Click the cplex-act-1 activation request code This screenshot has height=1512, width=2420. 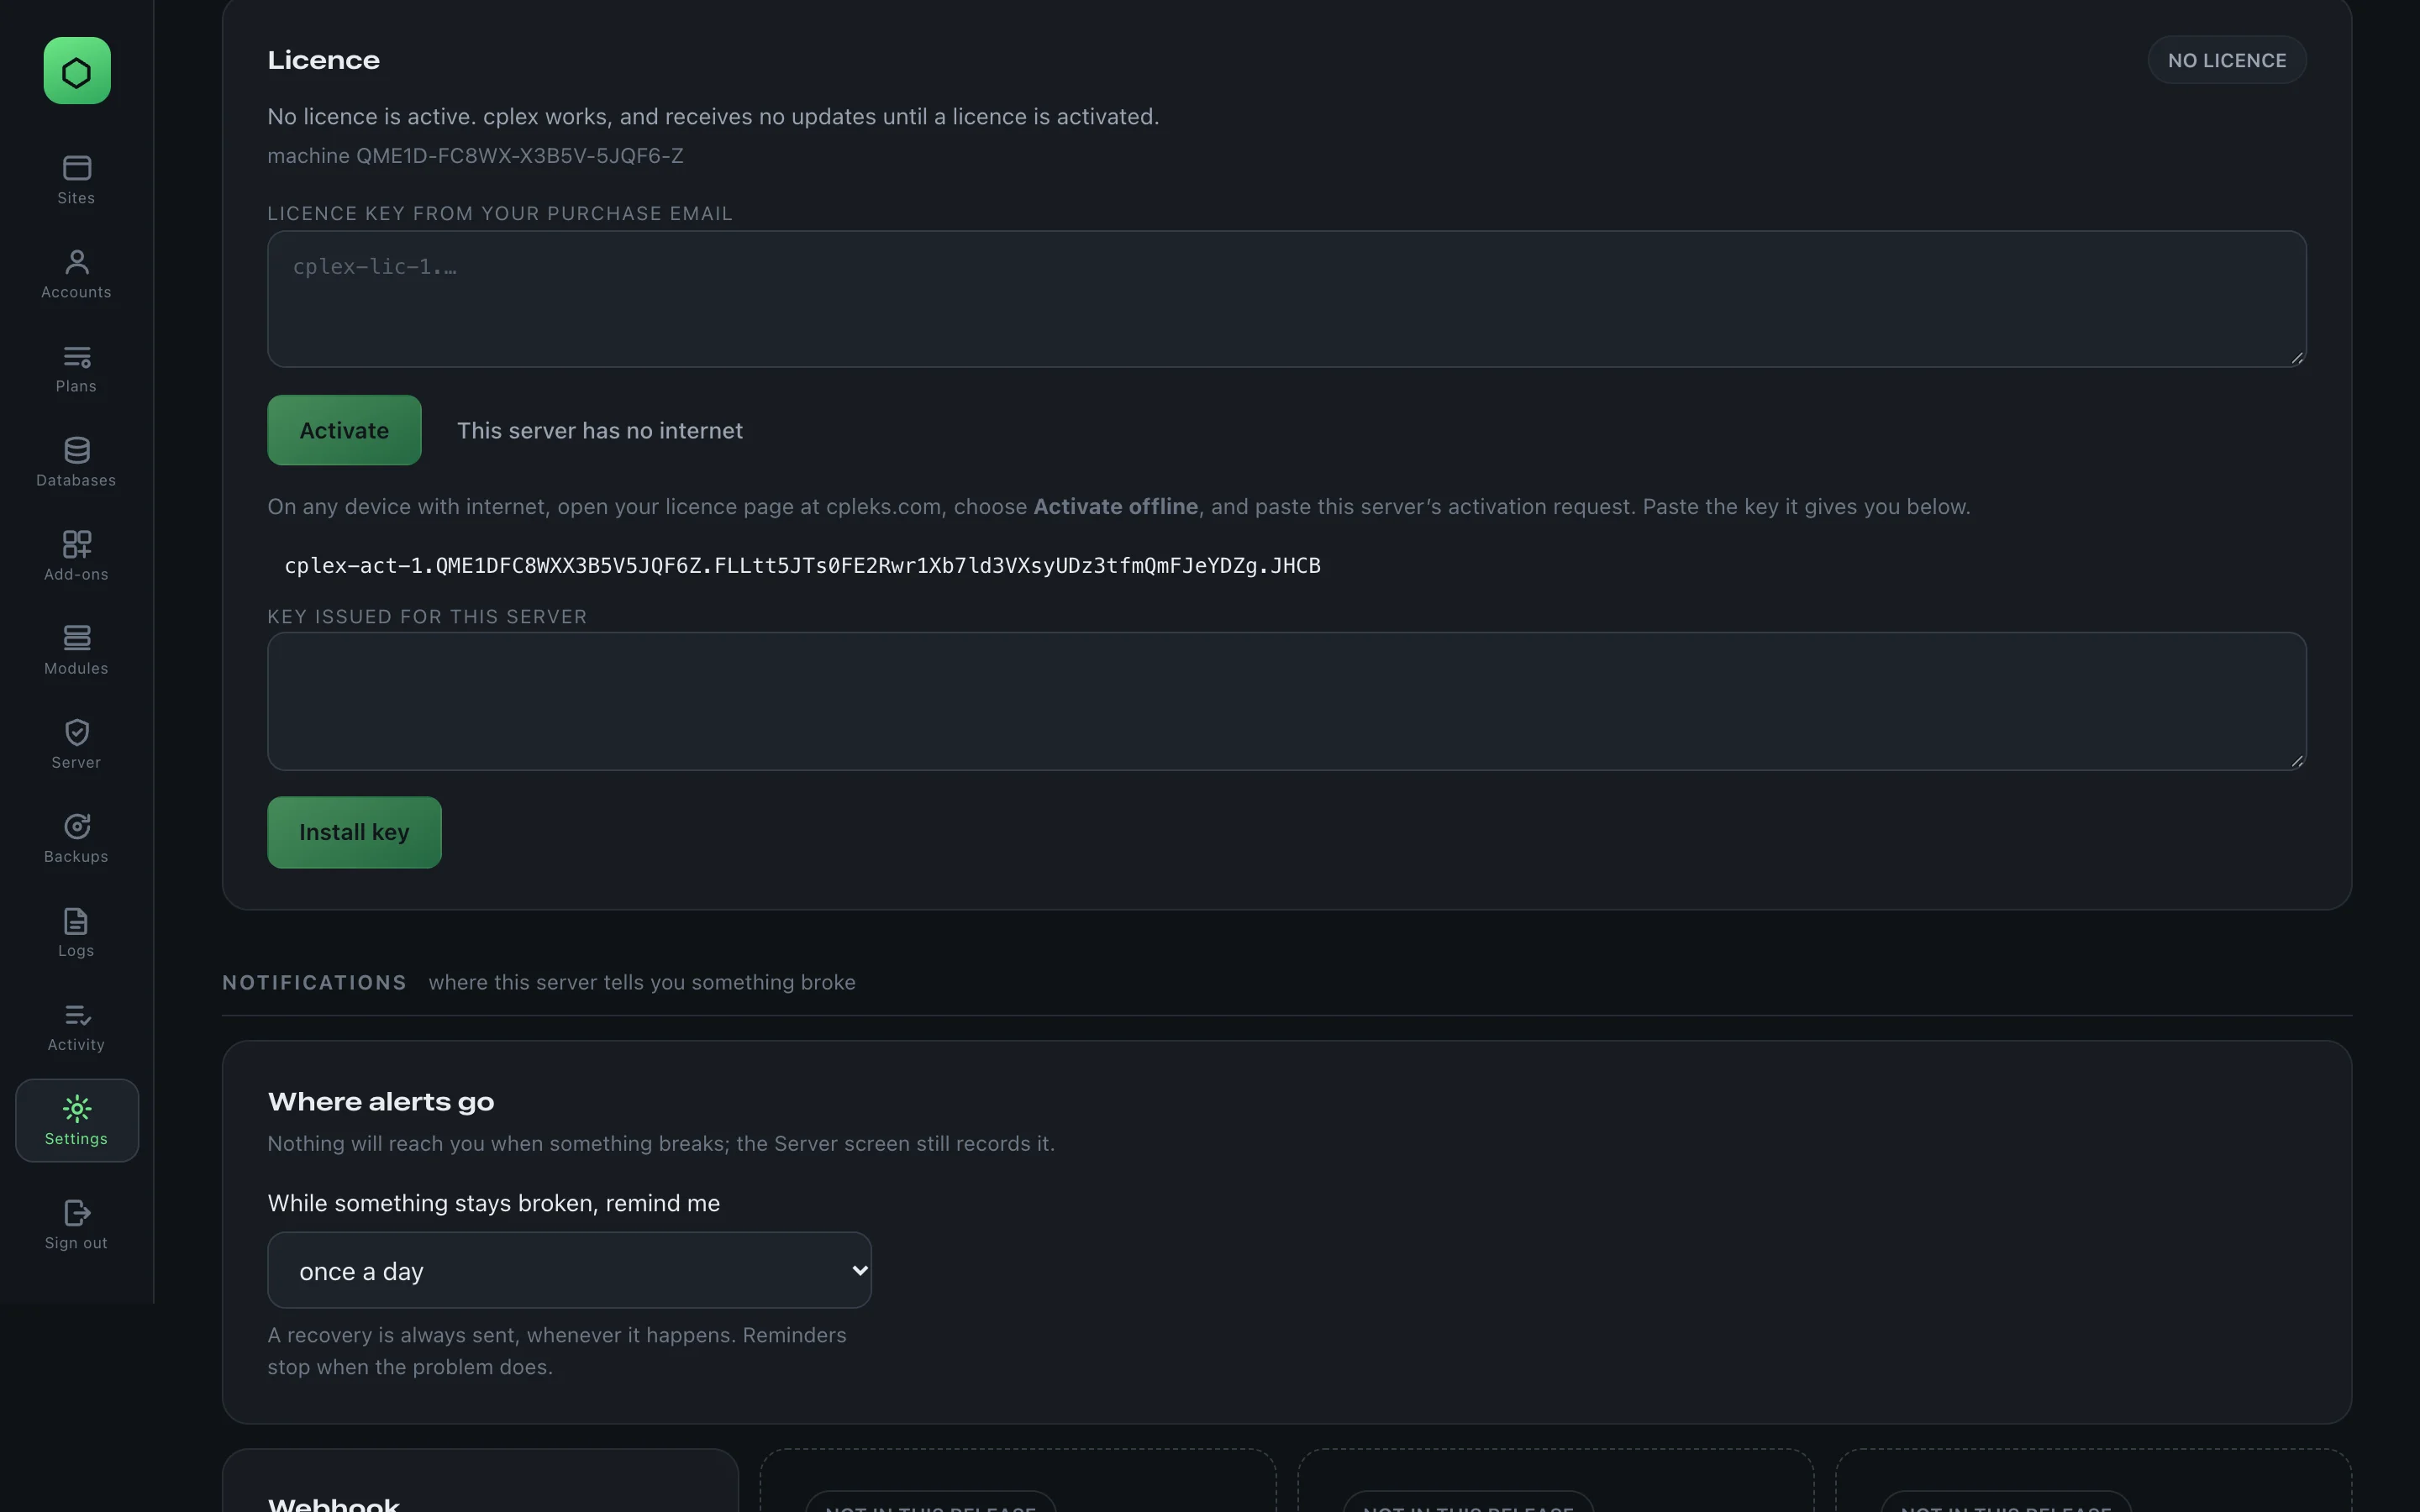[802, 566]
